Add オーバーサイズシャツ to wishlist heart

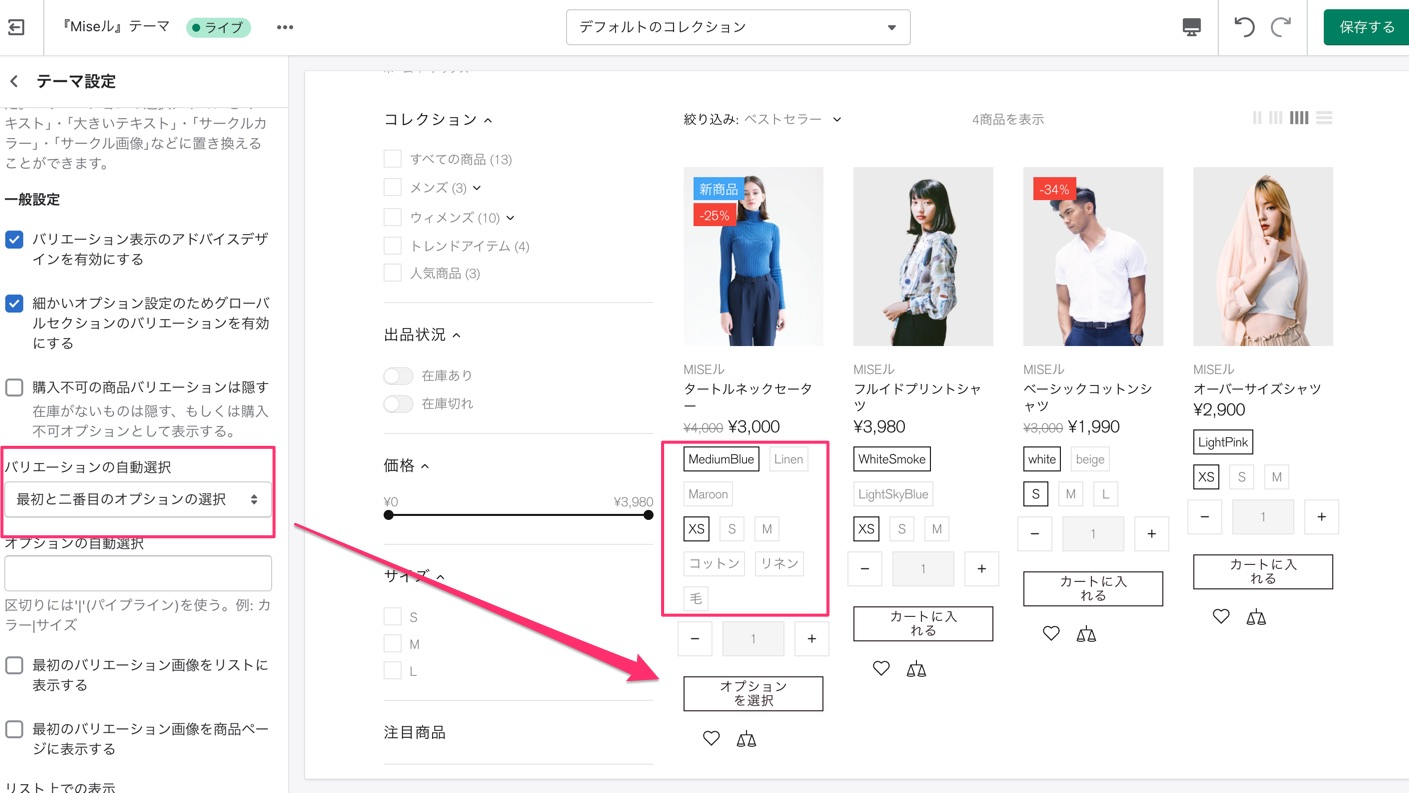pyautogui.click(x=1221, y=617)
